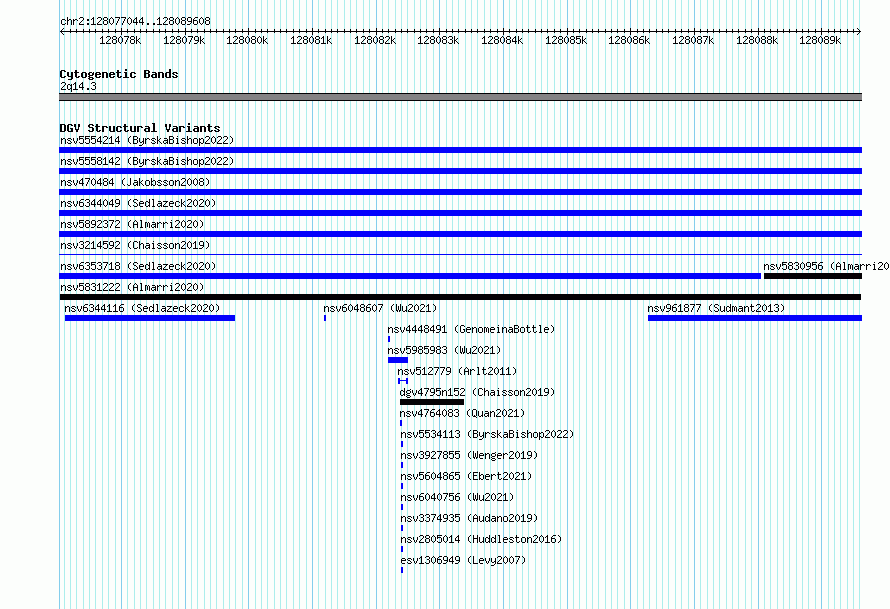Click the 128081k ruler label
Screen dimensions: 890x609
[x=311, y=40]
